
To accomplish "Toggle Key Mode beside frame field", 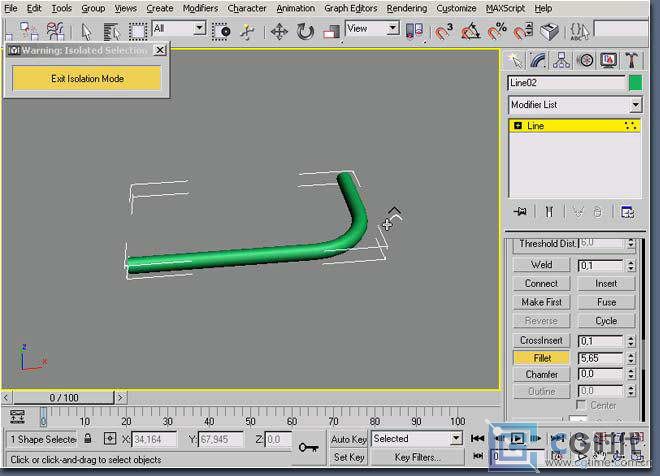I will [x=478, y=456].
